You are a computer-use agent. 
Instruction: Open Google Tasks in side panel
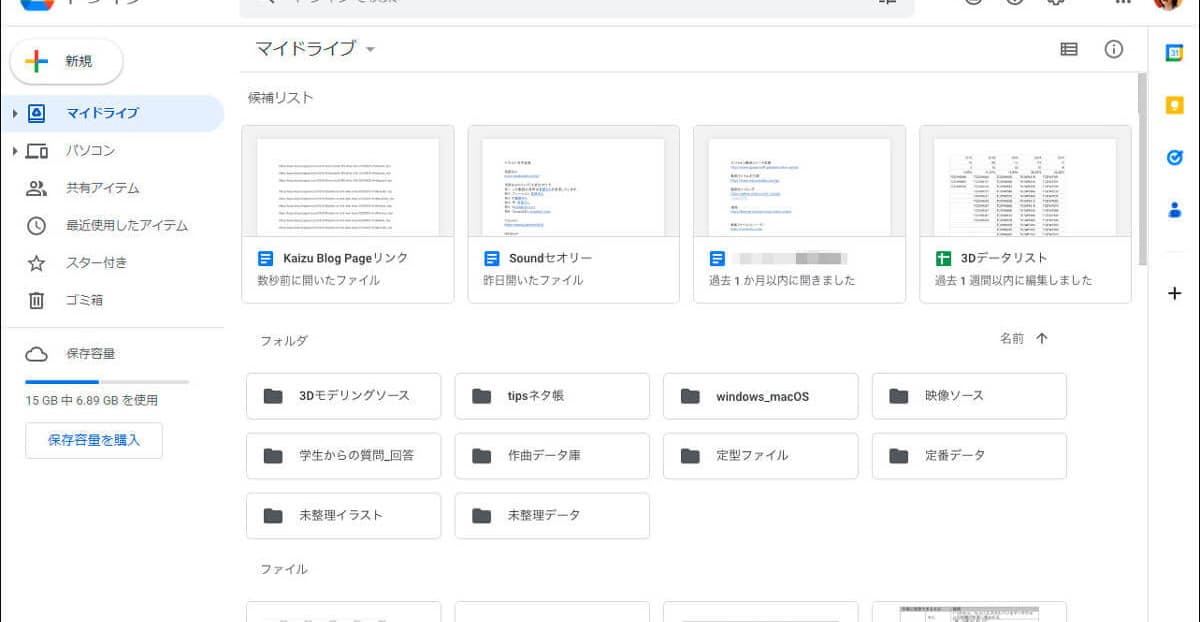(1175, 158)
